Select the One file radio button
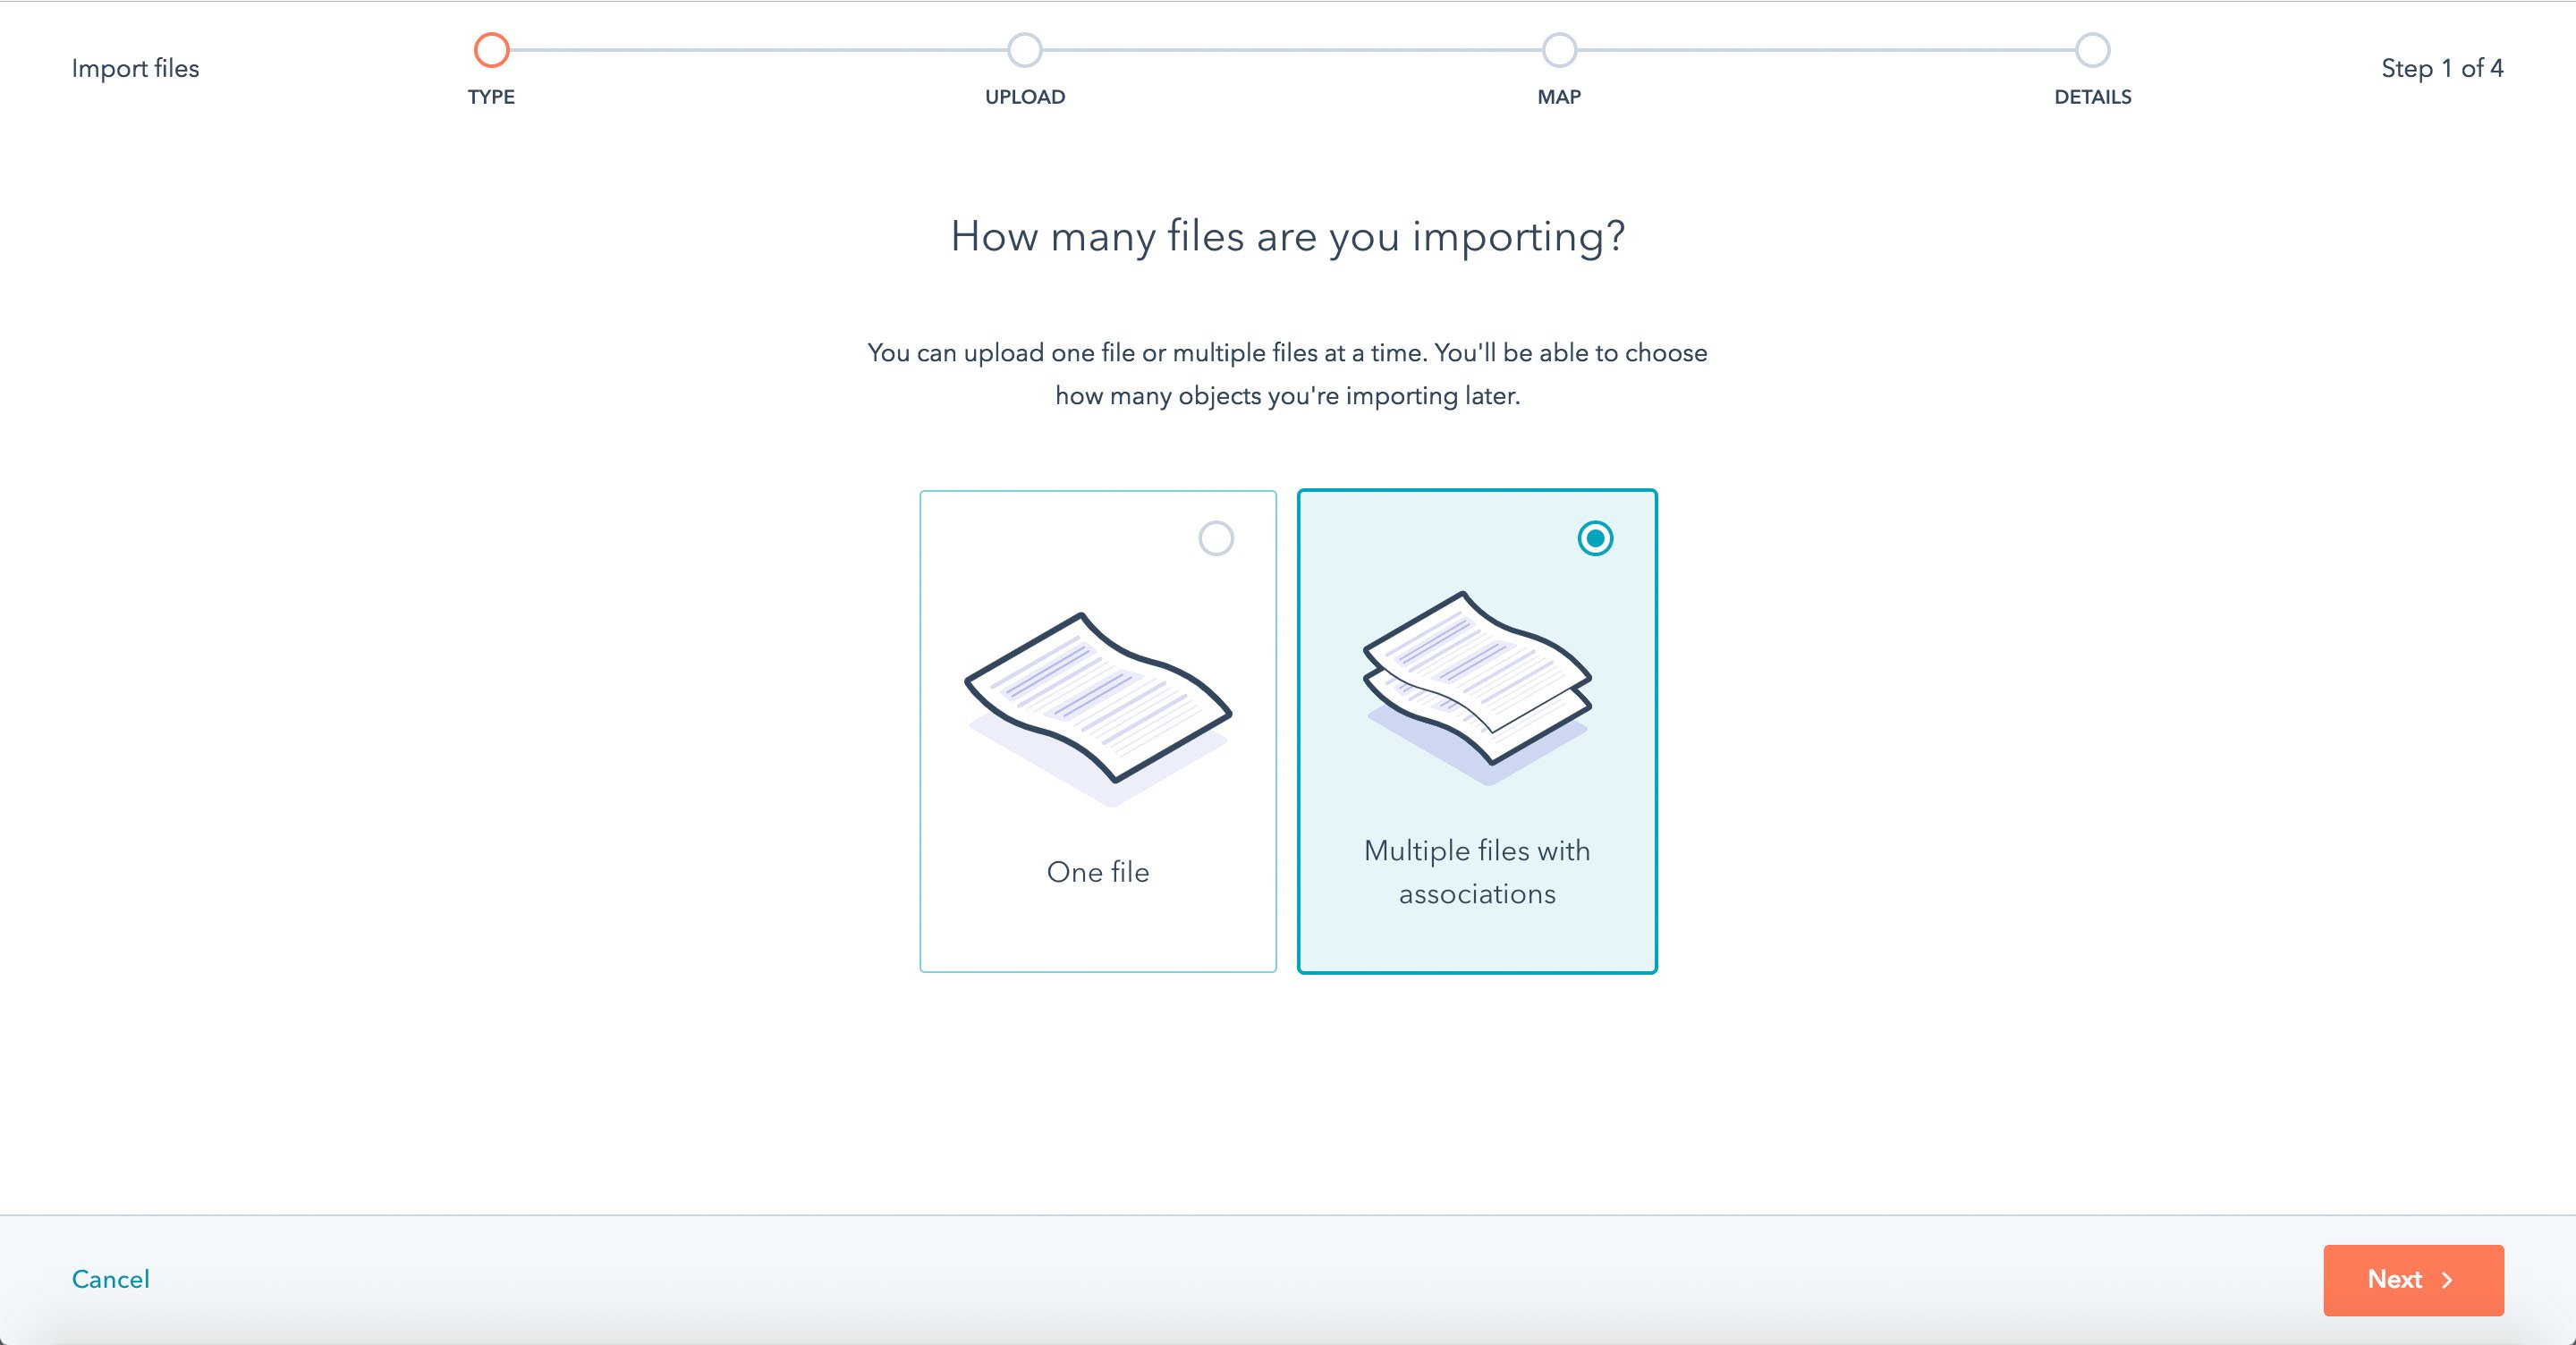This screenshot has width=2576, height=1345. 1216,538
